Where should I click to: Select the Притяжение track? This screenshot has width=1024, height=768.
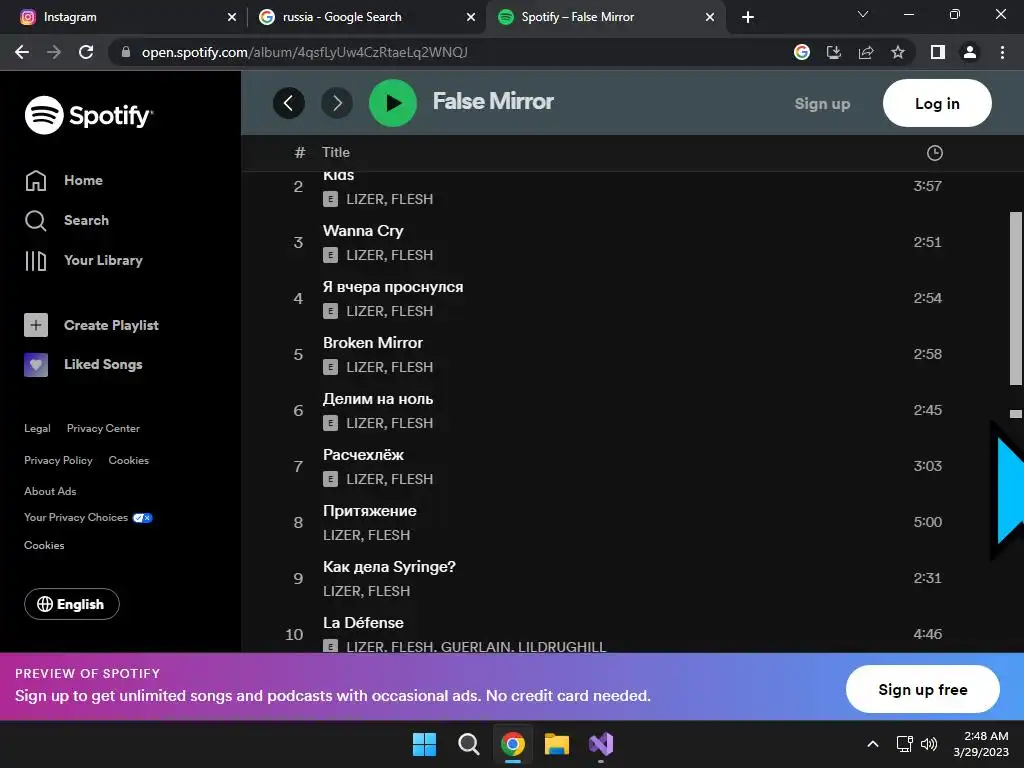pyautogui.click(x=370, y=511)
